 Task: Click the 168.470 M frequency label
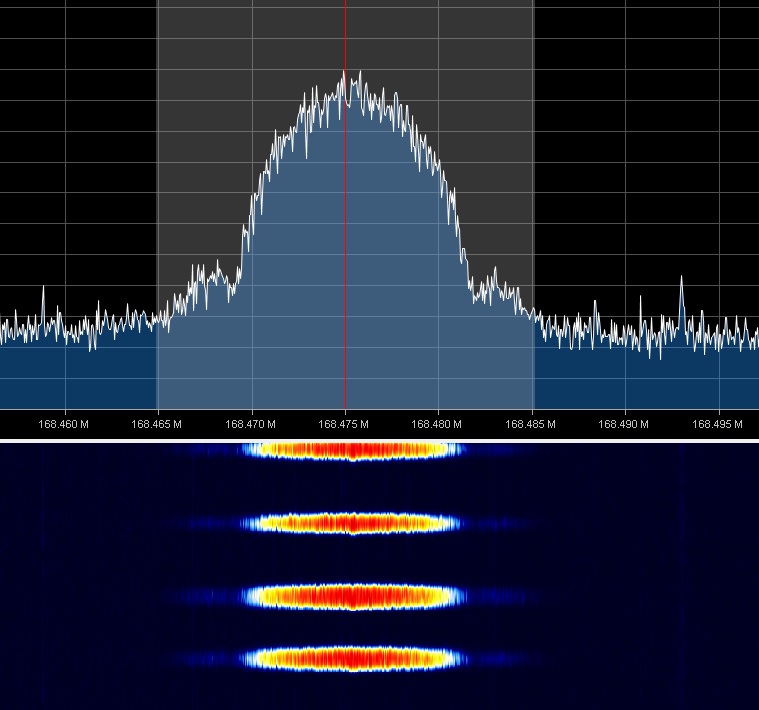click(x=250, y=424)
